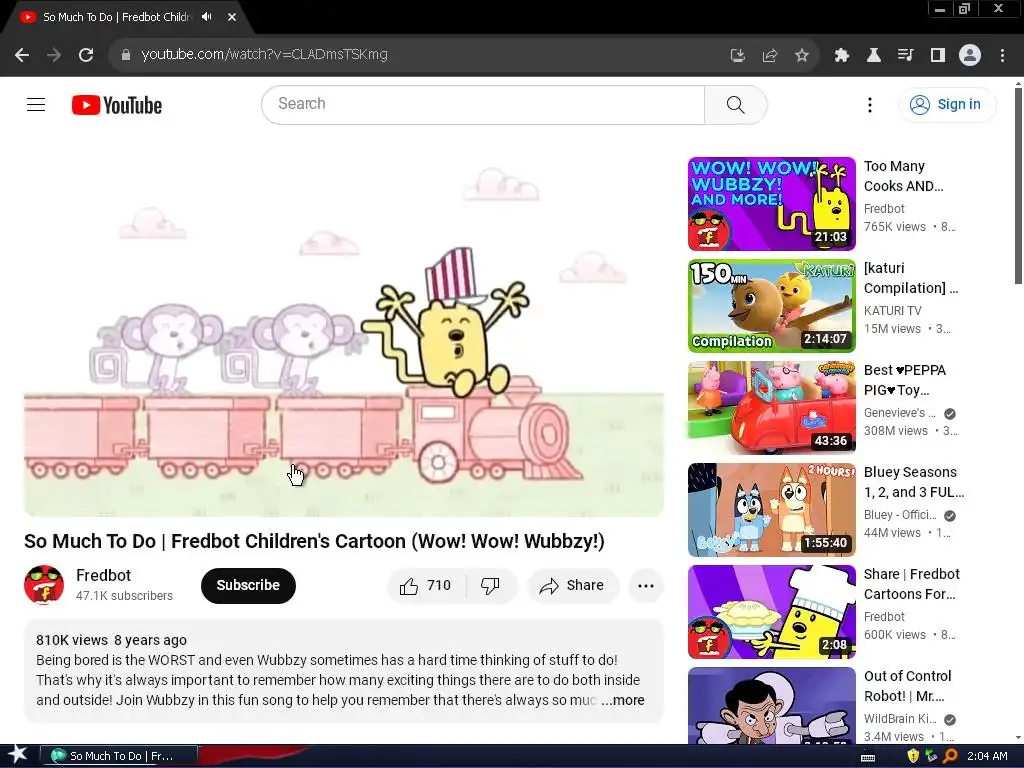The image size is (1024, 768).
Task: Click the padlock site info icon
Action: point(125,55)
